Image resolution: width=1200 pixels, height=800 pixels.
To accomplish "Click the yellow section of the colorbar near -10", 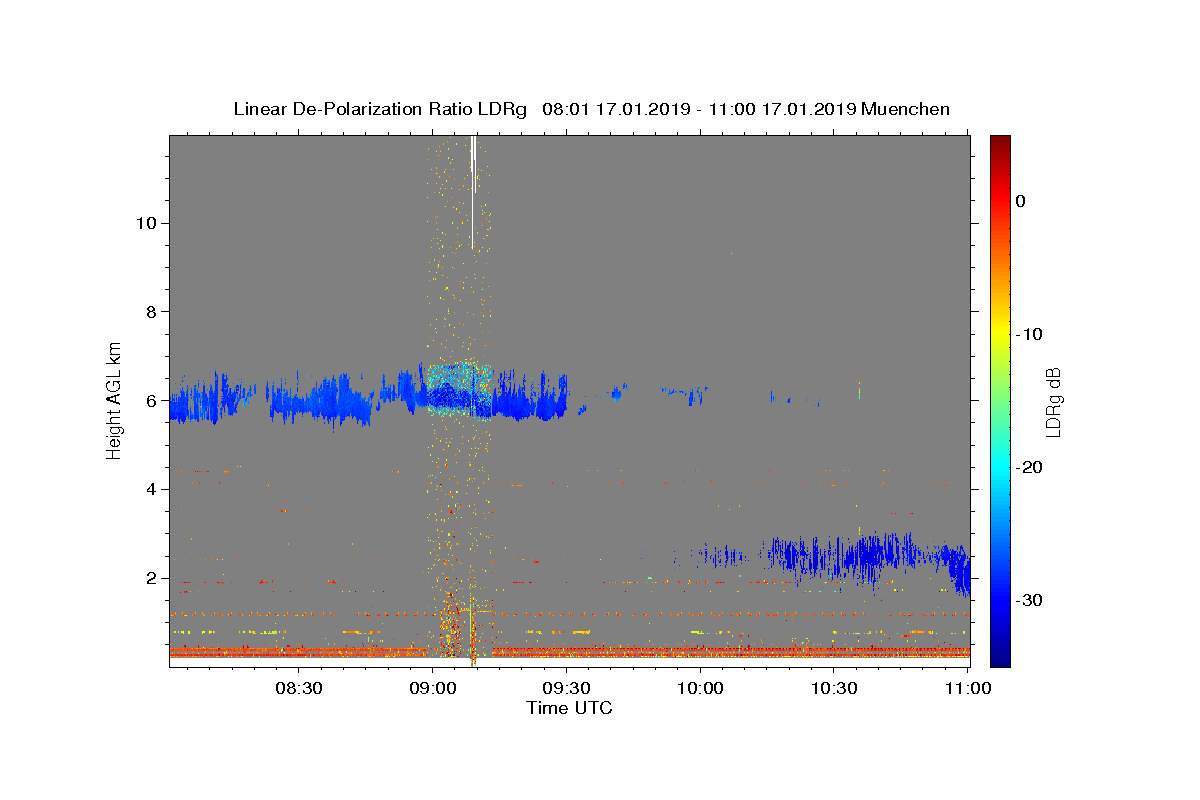I will click(x=1000, y=334).
